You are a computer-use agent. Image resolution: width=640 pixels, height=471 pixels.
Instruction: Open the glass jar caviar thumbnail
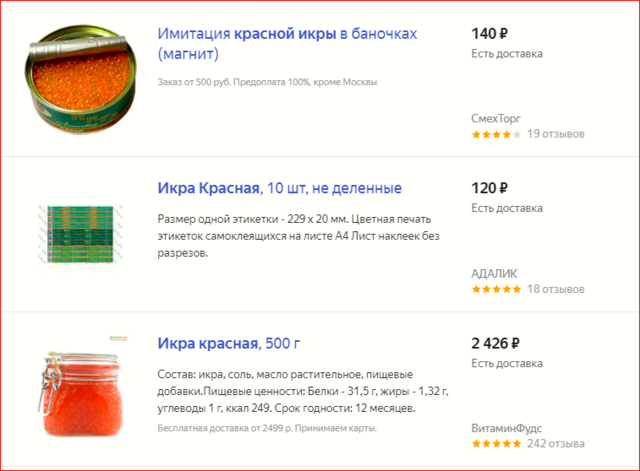point(83,390)
